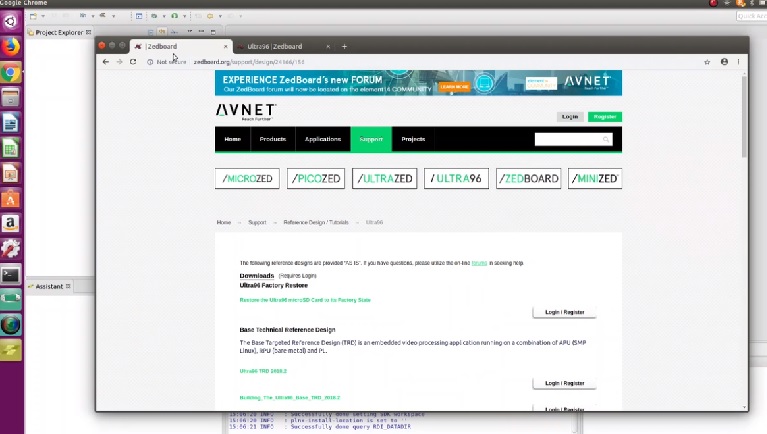Click the search magnifier in the site search box
The image size is (767, 434).
(606, 139)
